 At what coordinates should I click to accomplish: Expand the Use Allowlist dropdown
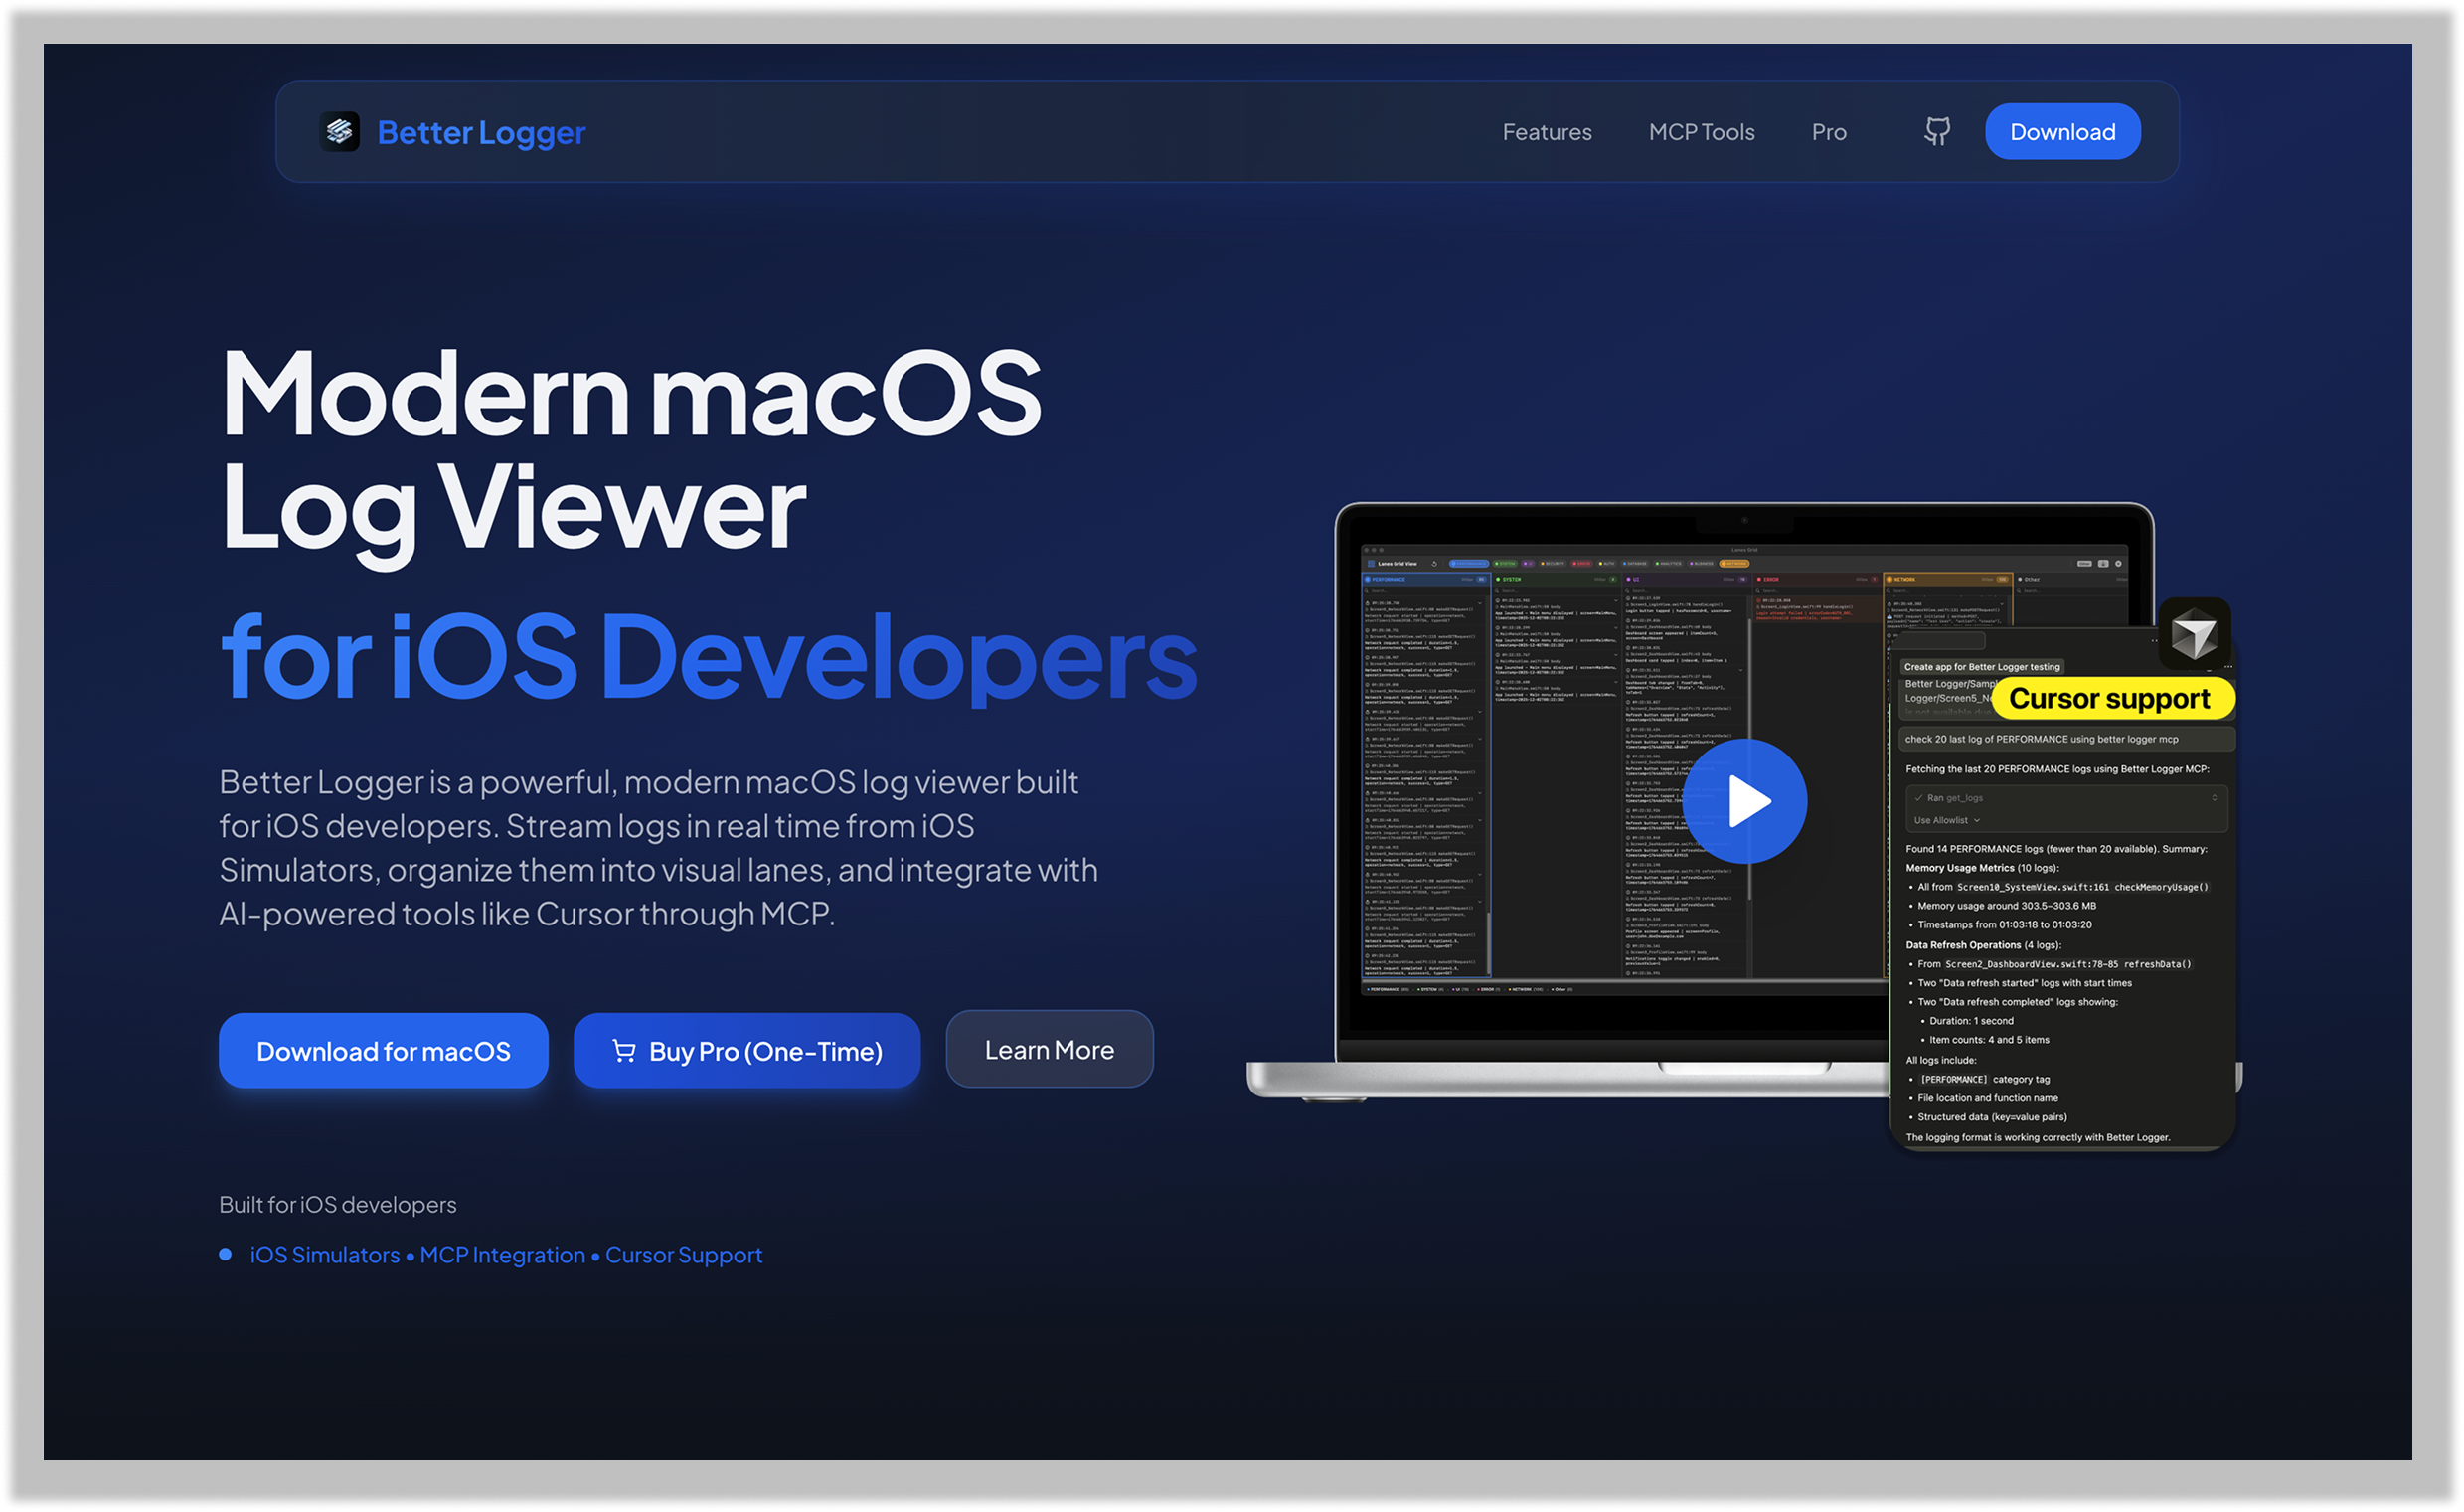[x=1946, y=820]
